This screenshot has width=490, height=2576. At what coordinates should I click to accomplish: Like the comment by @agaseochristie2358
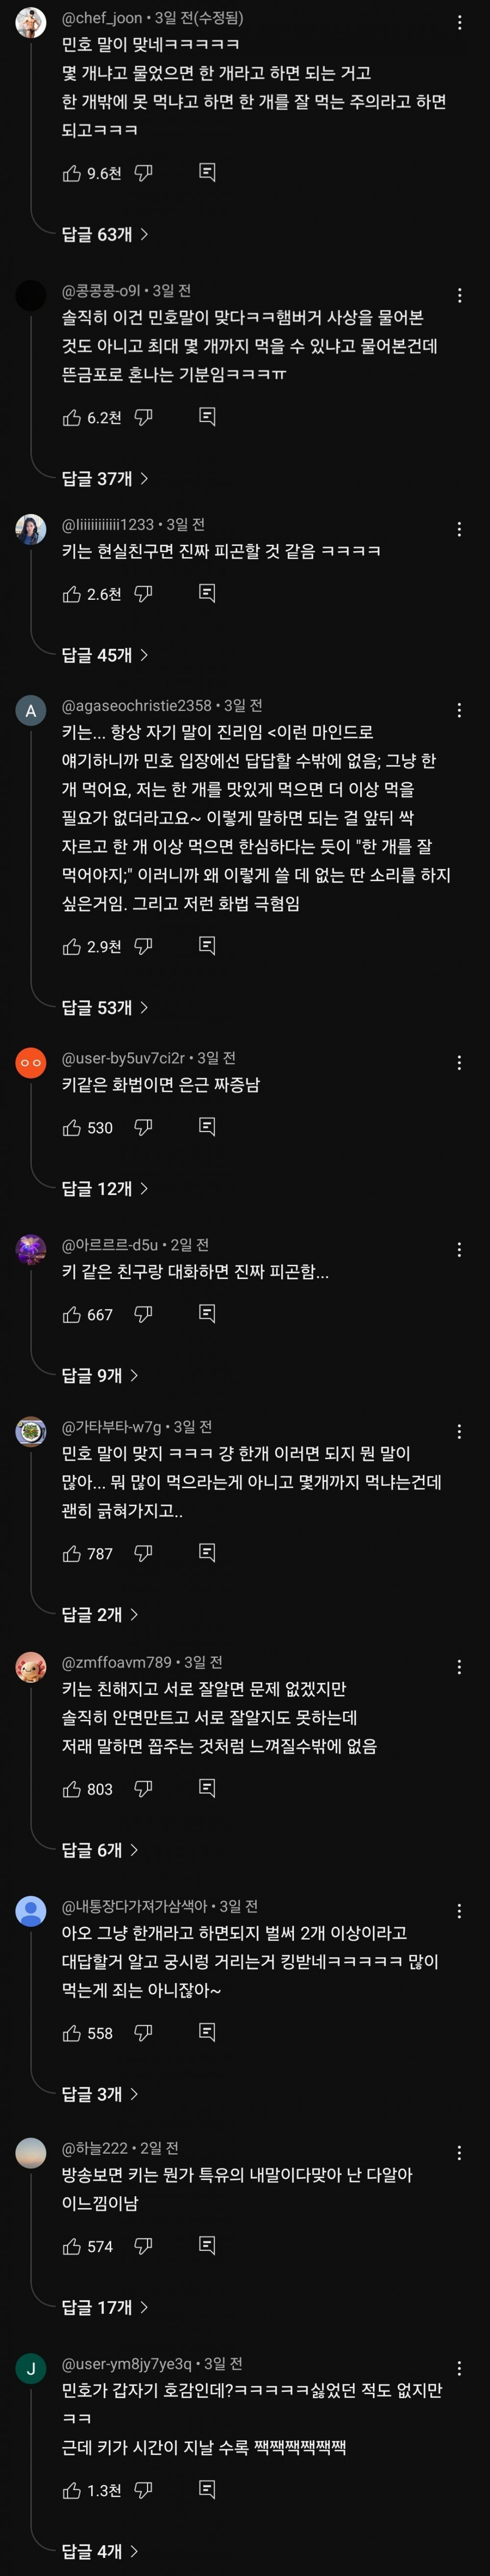(72, 946)
